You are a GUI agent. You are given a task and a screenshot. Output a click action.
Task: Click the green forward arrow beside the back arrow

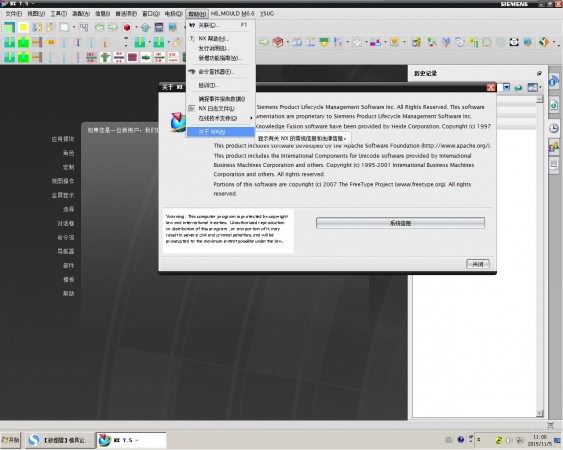click(x=113, y=27)
